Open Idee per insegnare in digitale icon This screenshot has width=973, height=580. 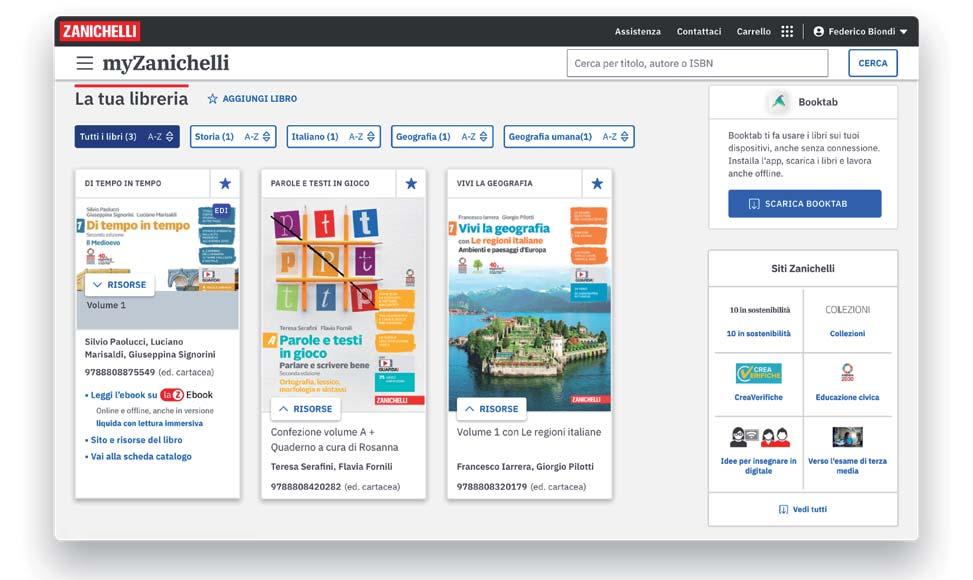point(760,437)
